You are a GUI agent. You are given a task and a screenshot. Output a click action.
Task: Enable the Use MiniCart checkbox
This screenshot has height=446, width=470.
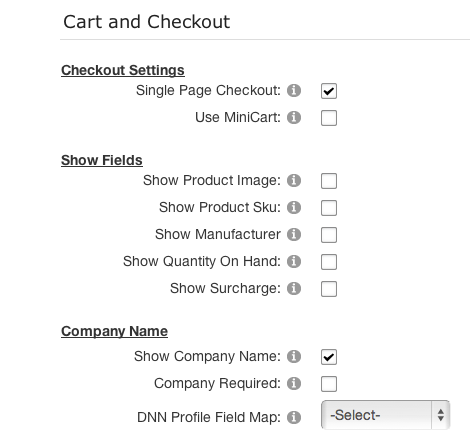(x=329, y=118)
